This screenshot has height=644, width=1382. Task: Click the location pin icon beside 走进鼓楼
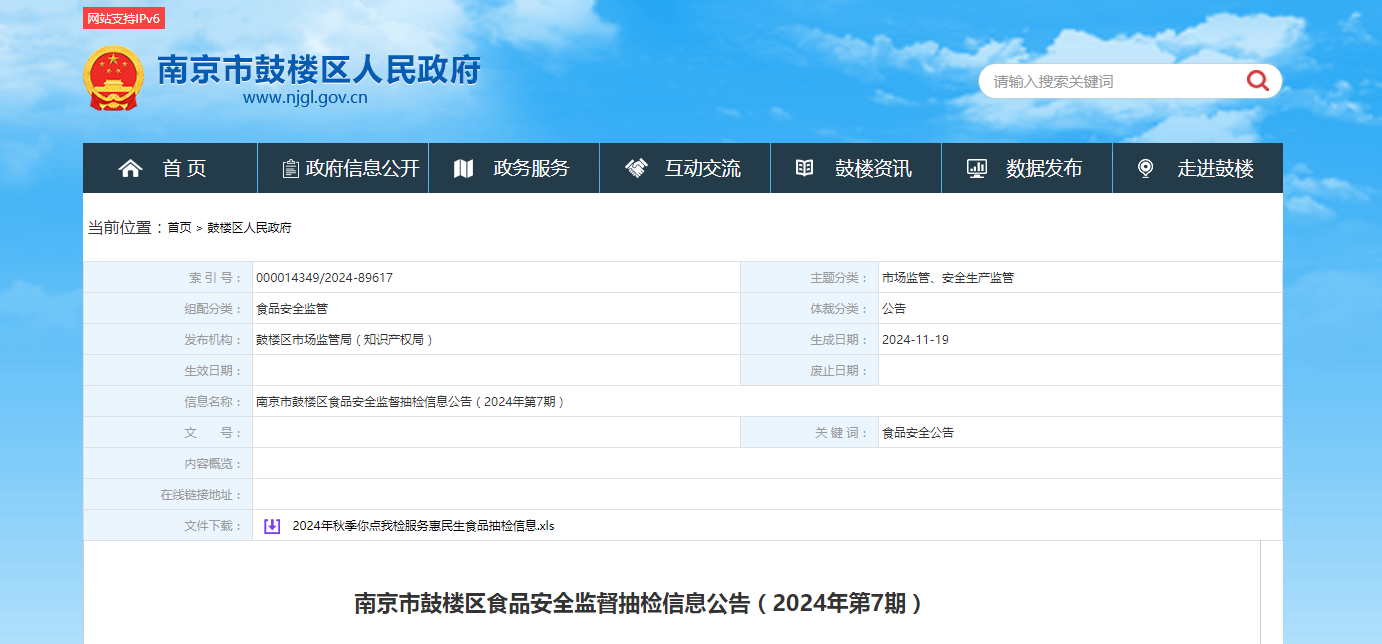pos(1146,169)
